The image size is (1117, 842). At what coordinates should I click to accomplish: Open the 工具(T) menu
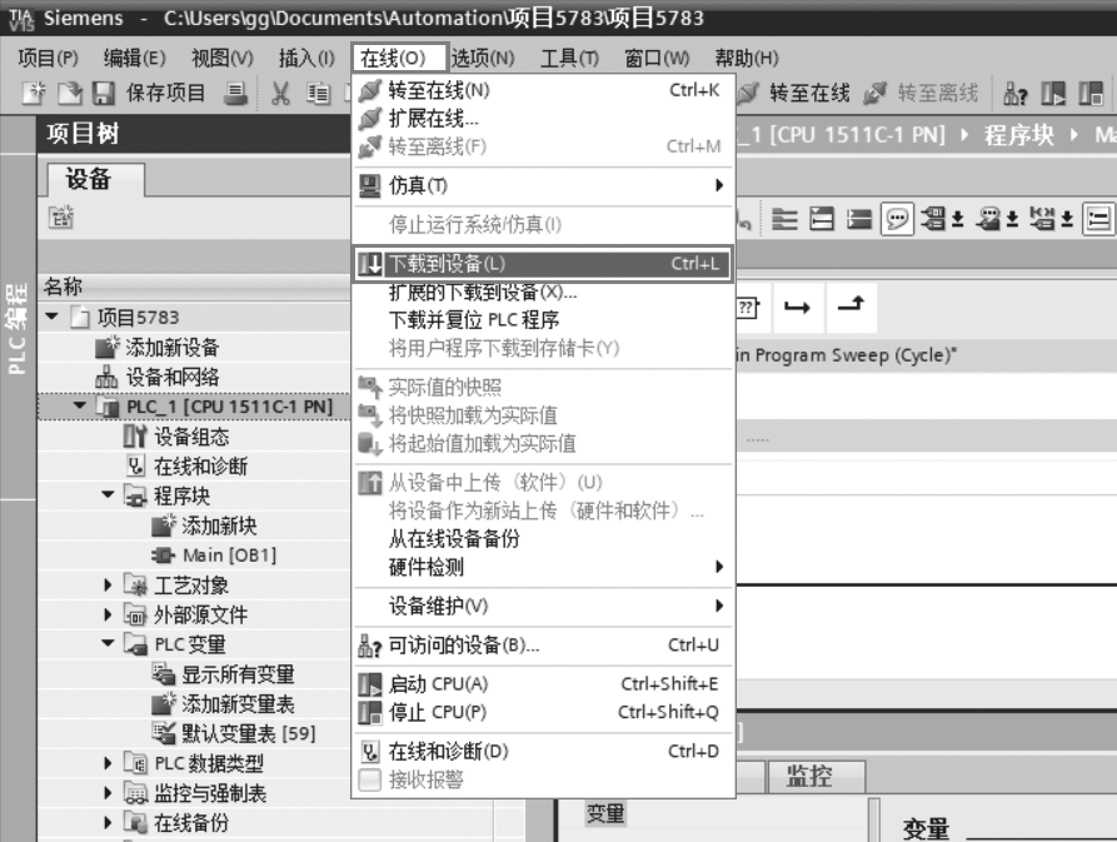point(569,58)
